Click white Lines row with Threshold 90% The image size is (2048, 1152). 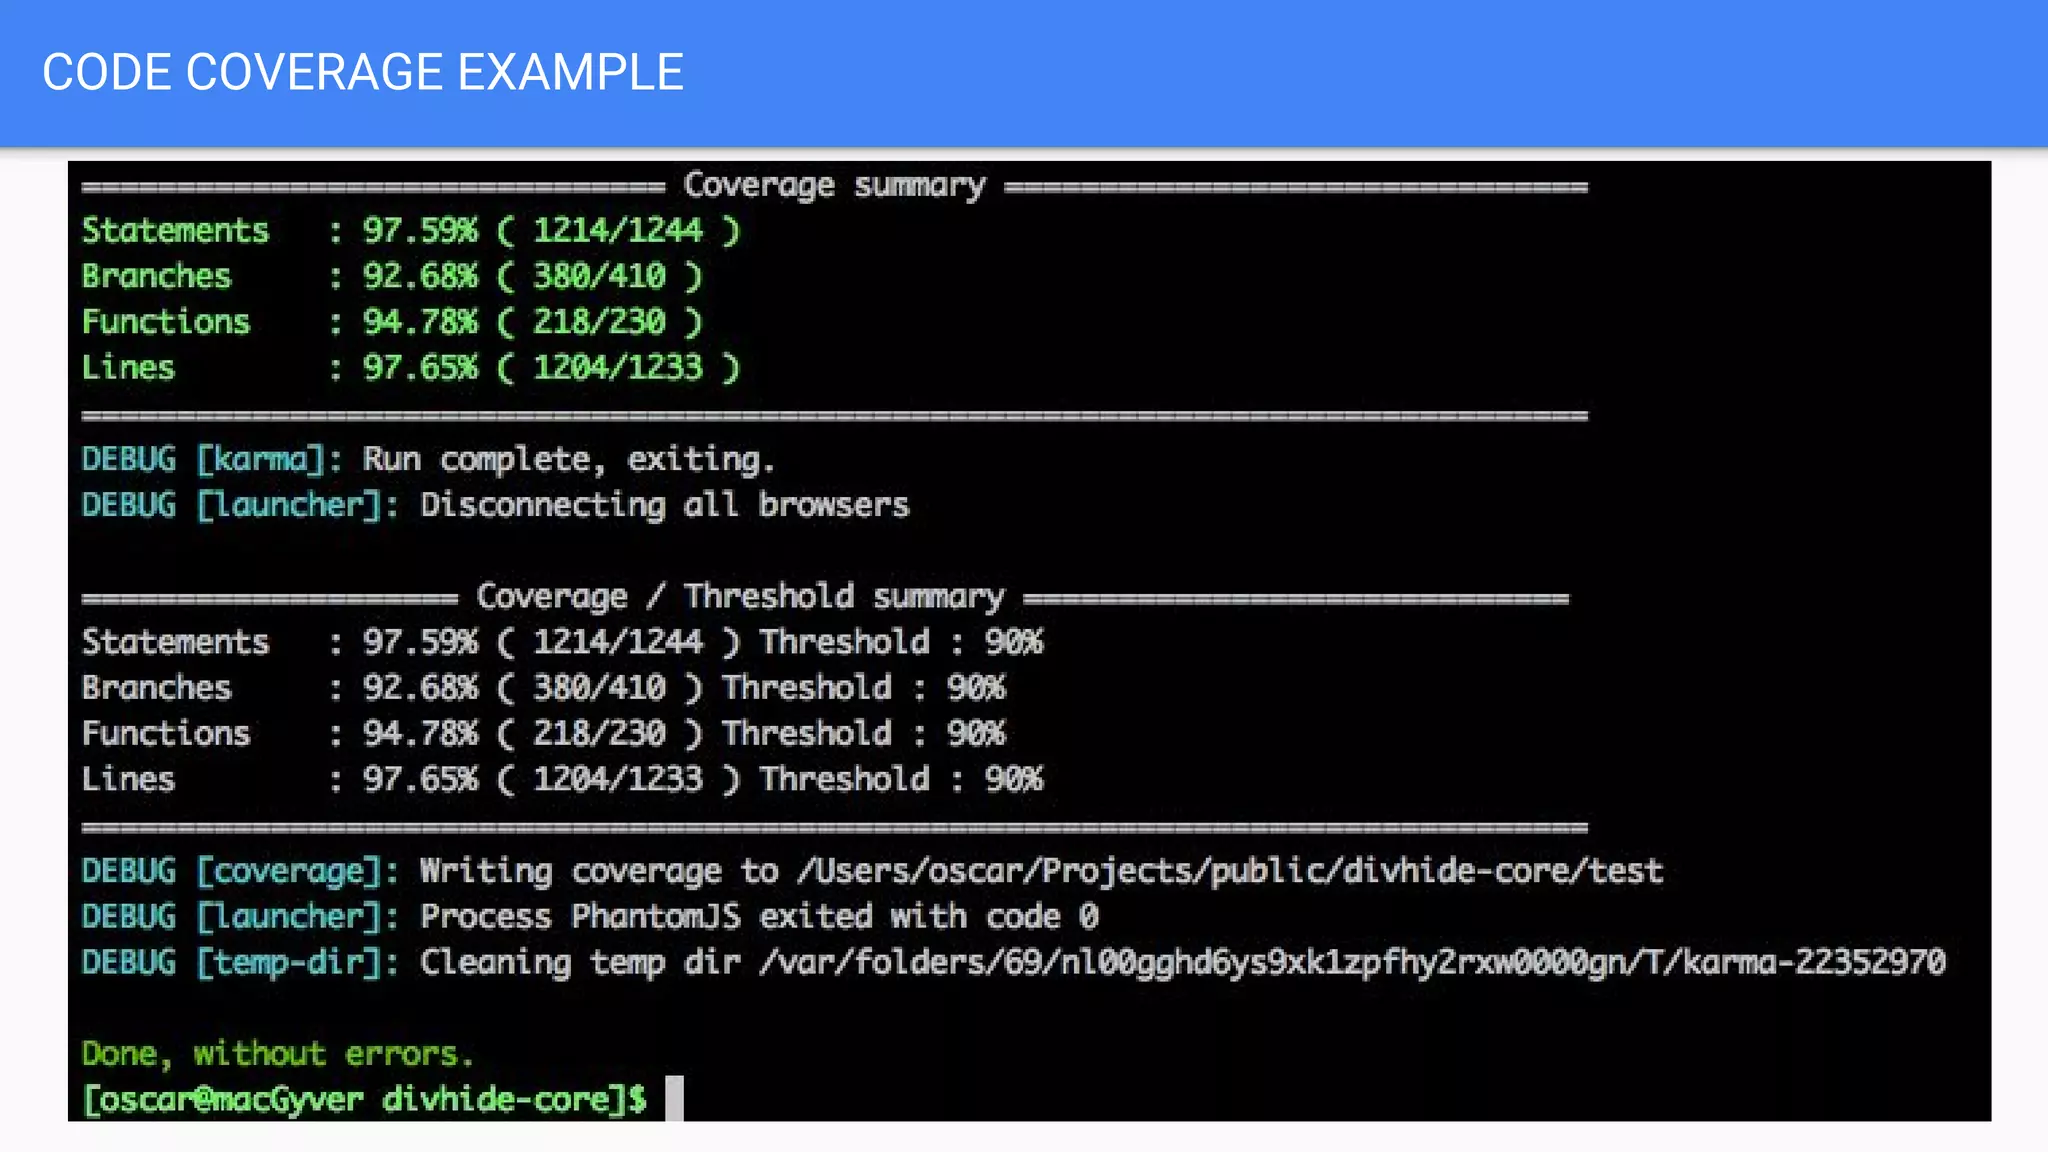[562, 780]
